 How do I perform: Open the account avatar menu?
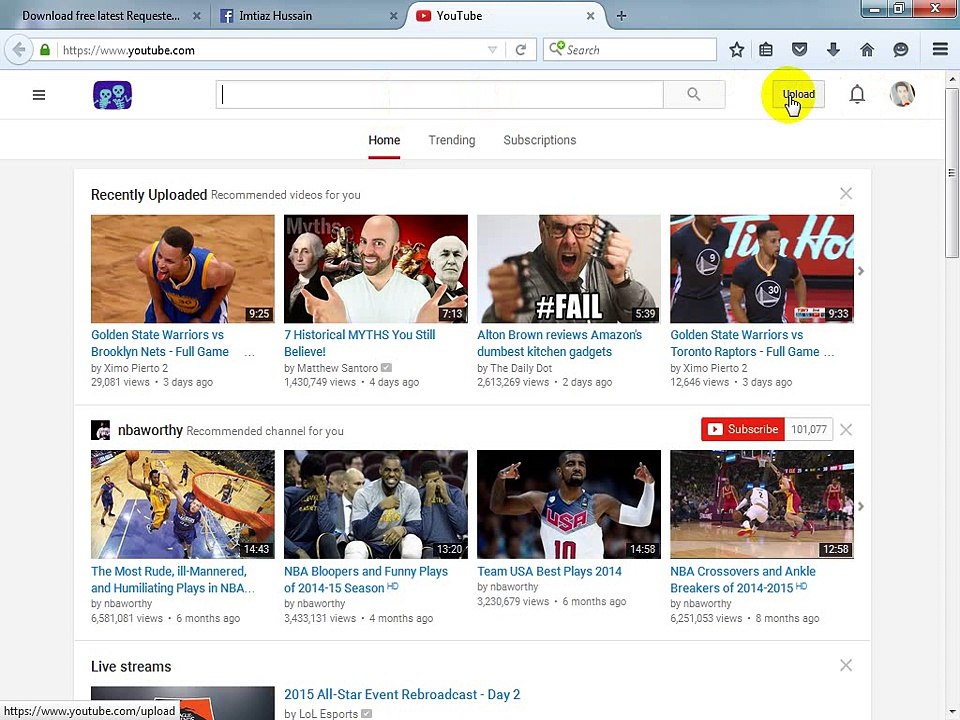902,94
